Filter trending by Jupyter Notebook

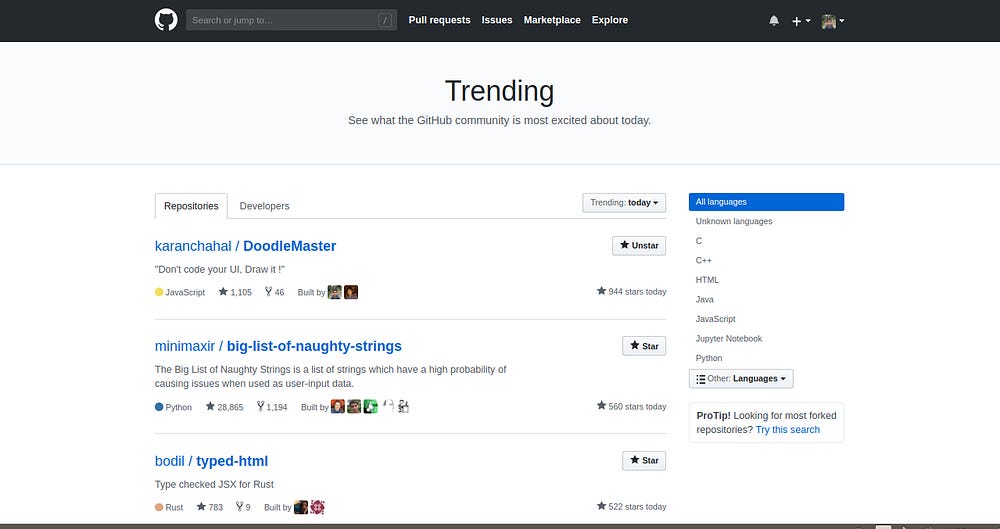click(x=729, y=339)
